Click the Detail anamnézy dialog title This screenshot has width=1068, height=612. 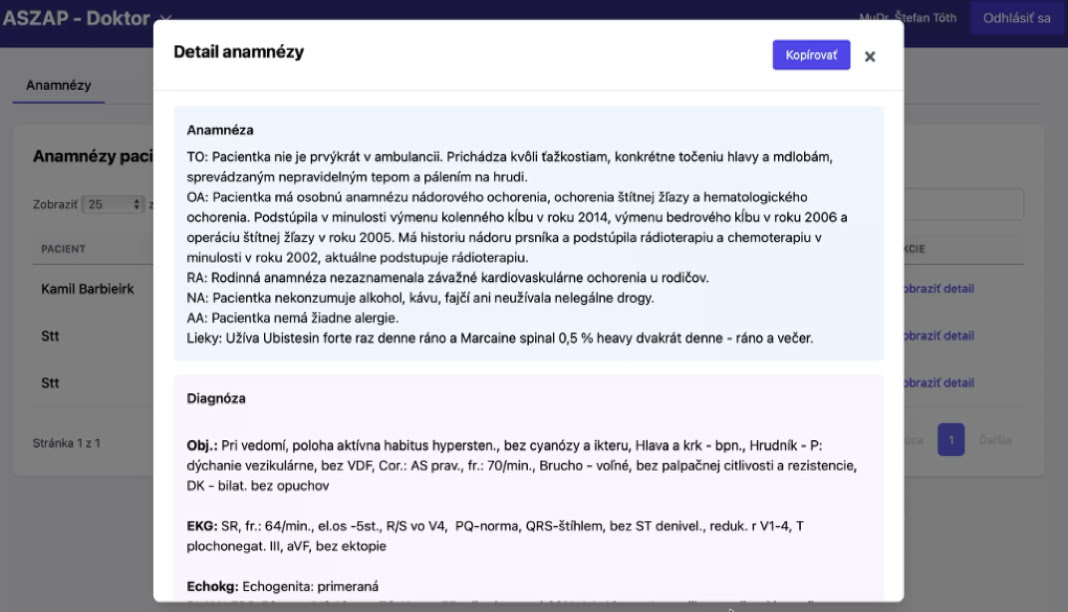click(239, 52)
